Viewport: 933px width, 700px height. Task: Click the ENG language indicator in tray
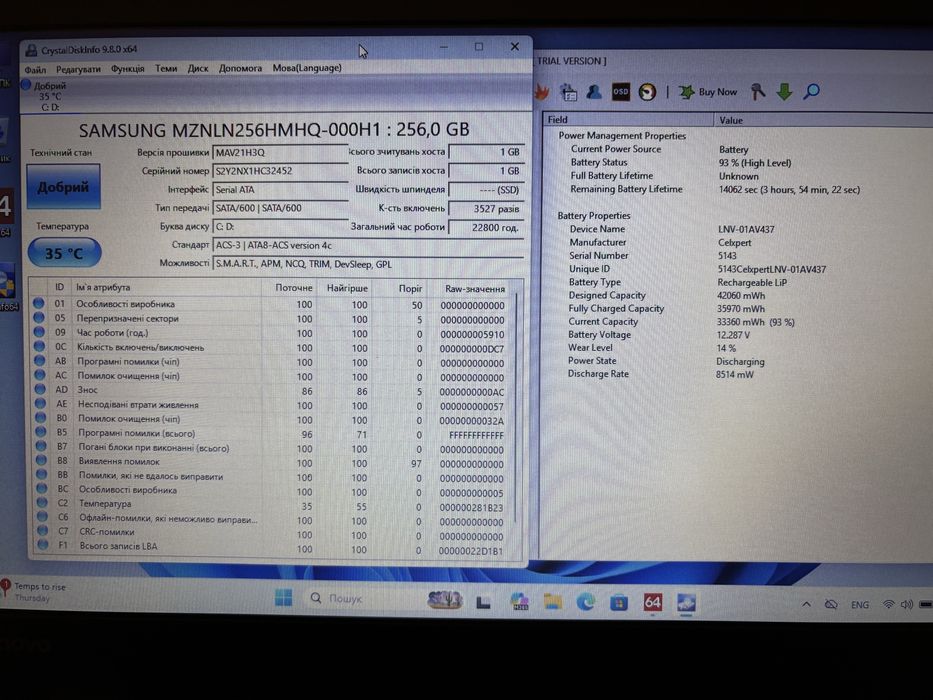[x=860, y=605]
